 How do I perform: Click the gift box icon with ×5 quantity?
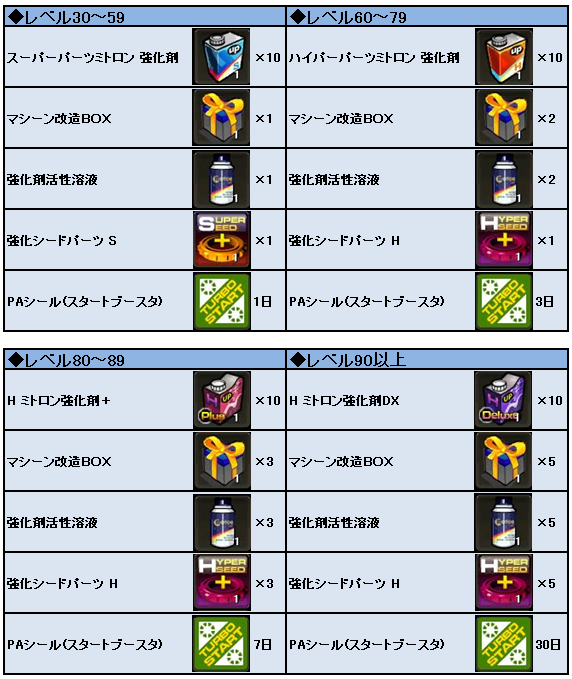click(x=503, y=461)
